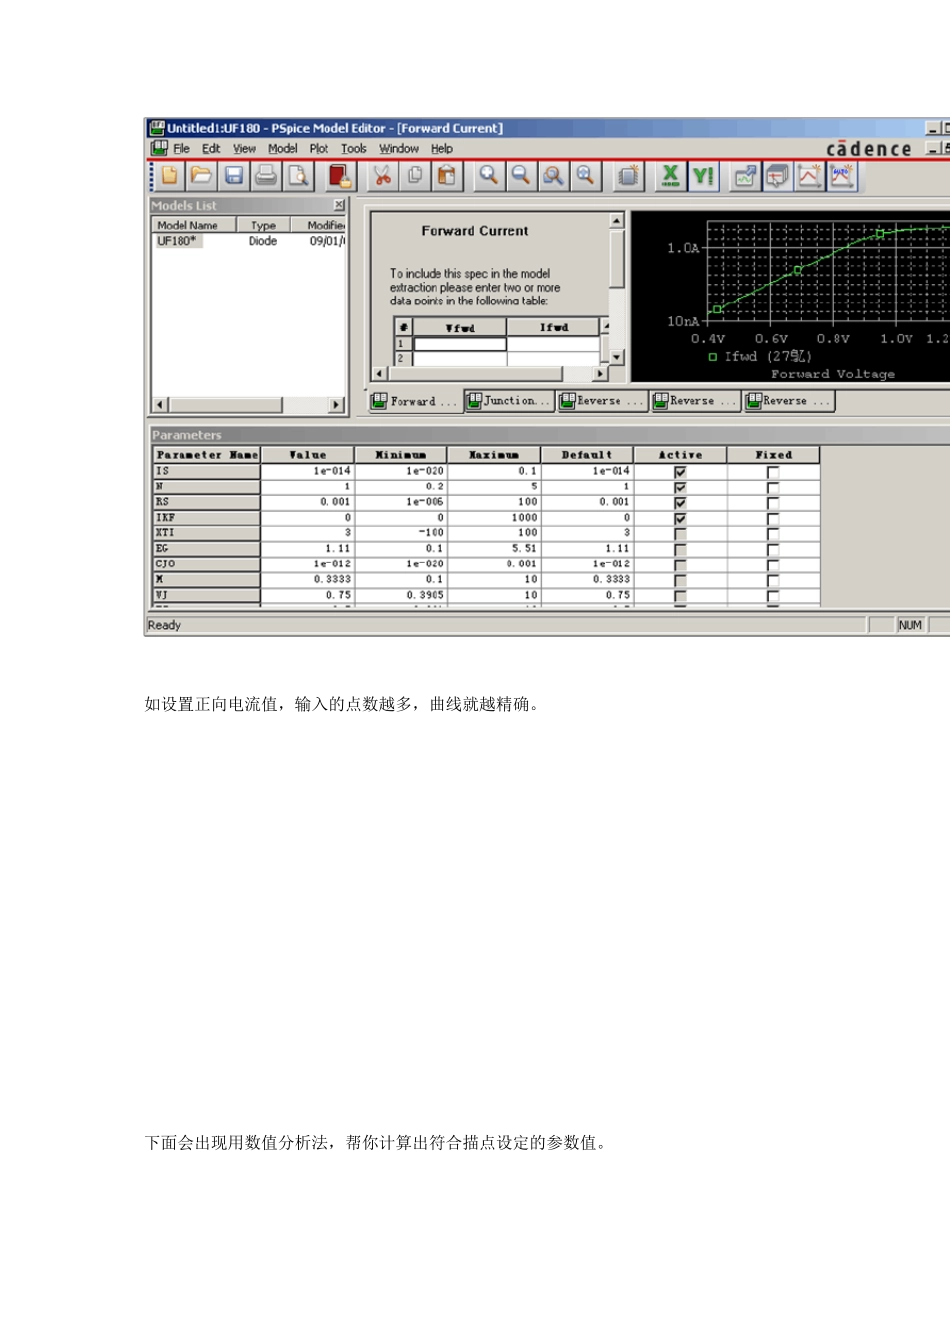The width and height of the screenshot is (950, 1344).
Task: Click the Open folder toolbar icon
Action: click(201, 176)
